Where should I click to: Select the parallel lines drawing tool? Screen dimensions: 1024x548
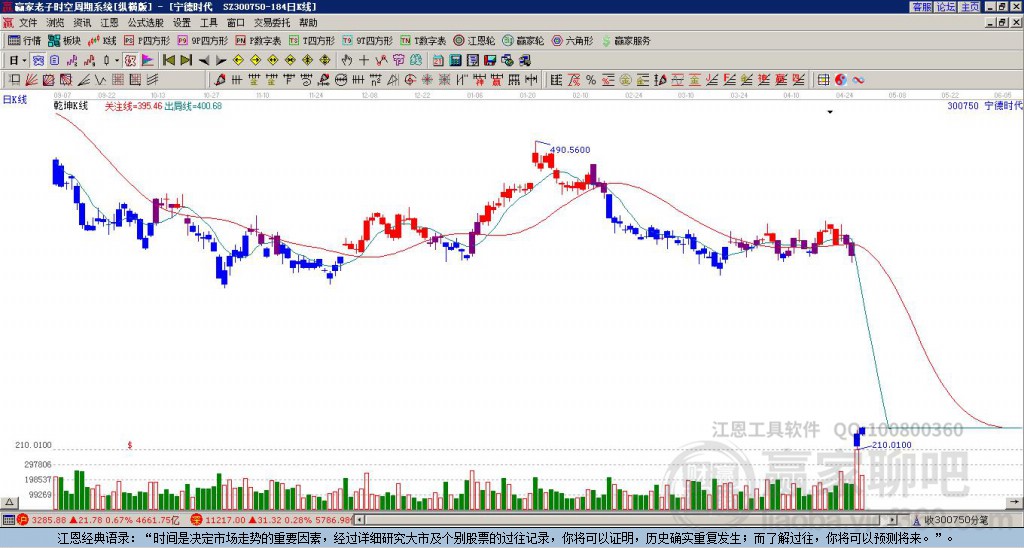tap(152, 80)
